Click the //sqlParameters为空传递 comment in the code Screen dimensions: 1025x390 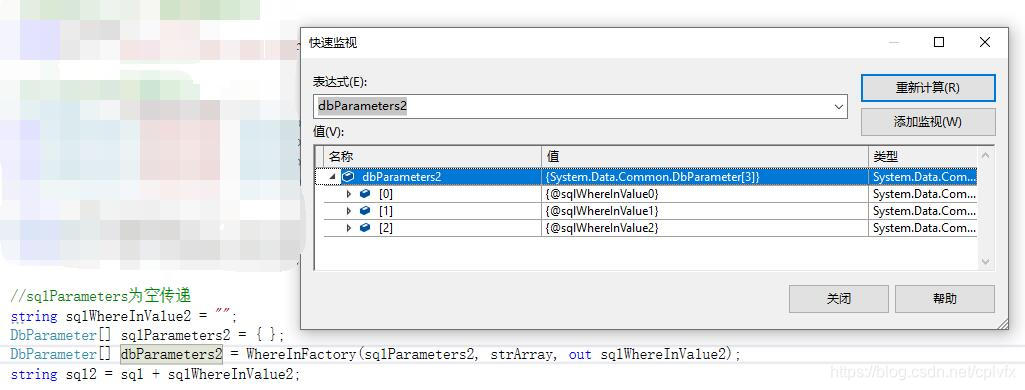(101, 296)
